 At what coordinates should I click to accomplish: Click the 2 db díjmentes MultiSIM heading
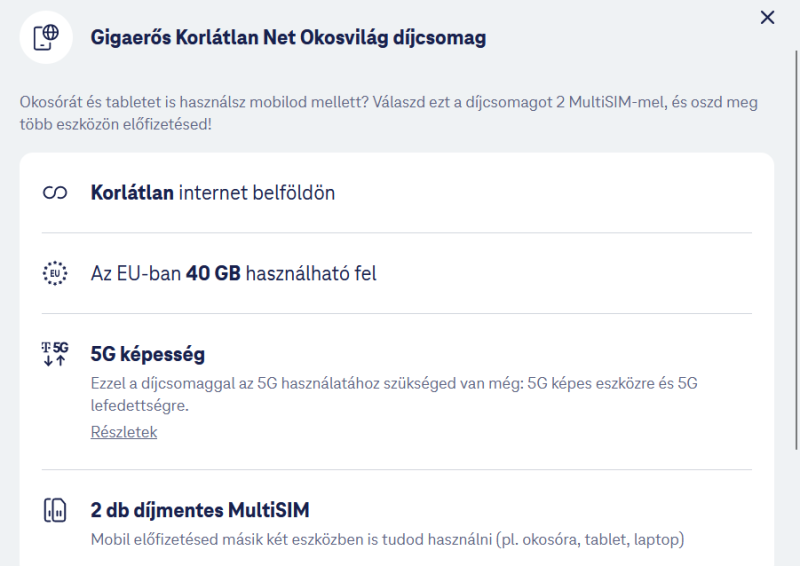(200, 510)
